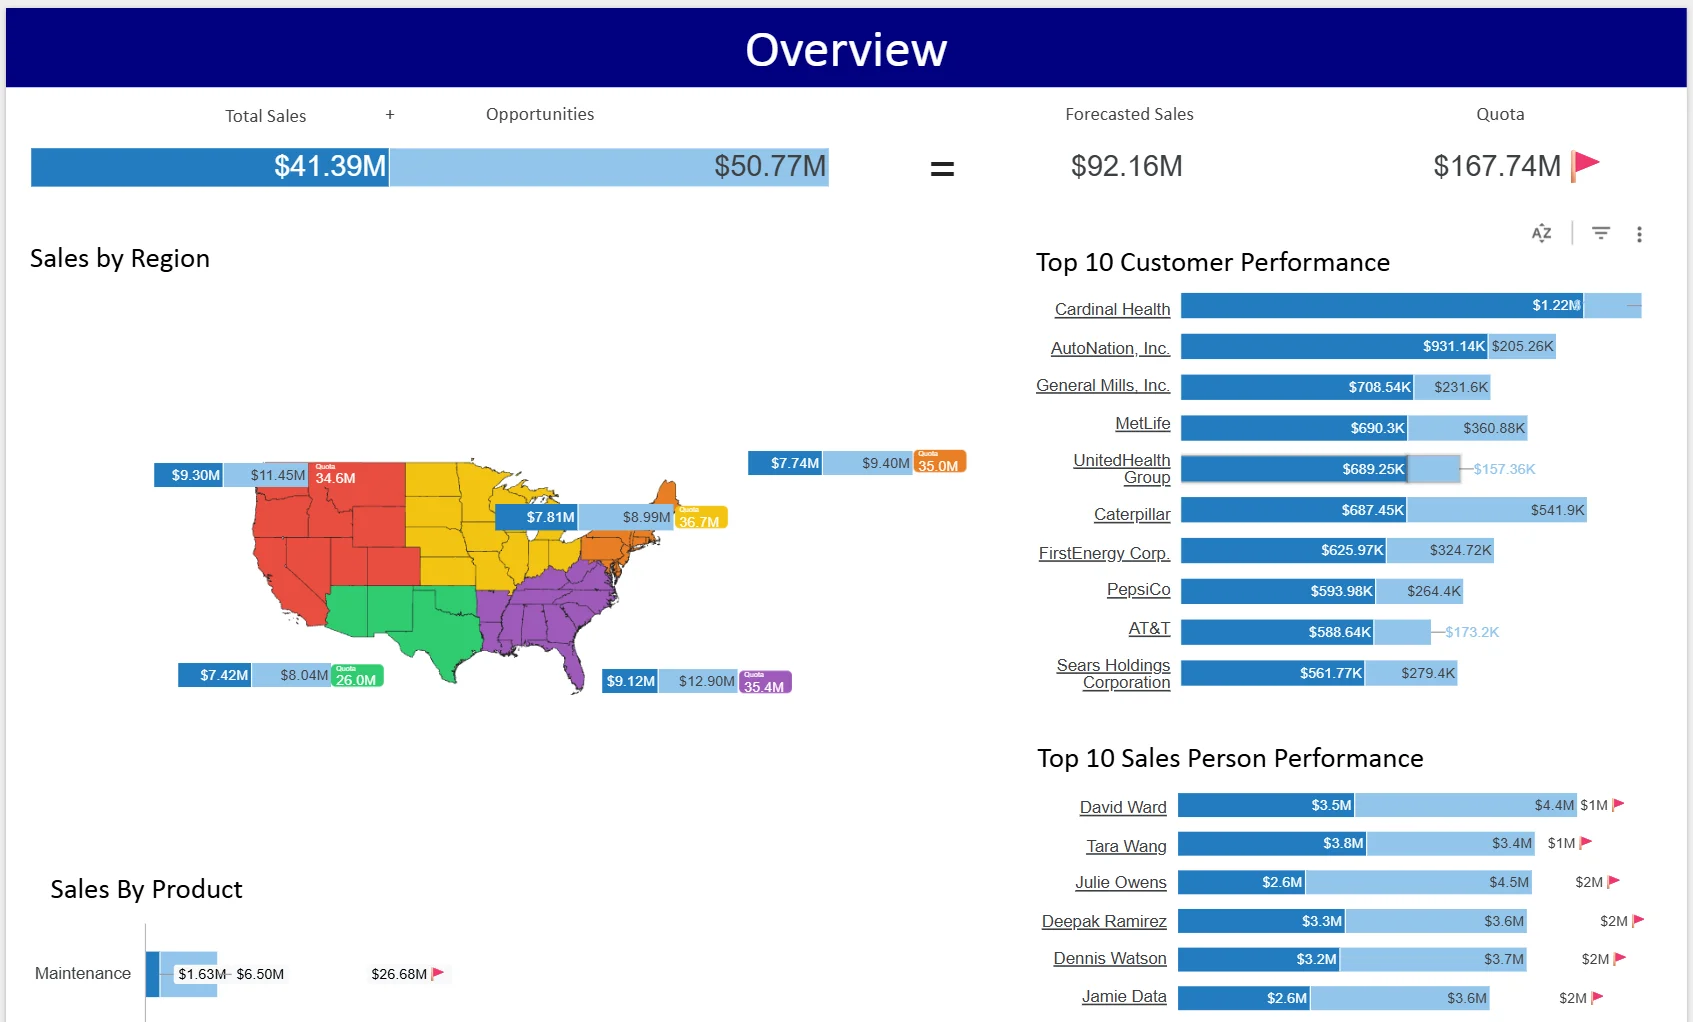Click the flag next to Julie Owens' $2M goal
Screen dimensions: 1693x1022
click(1613, 882)
